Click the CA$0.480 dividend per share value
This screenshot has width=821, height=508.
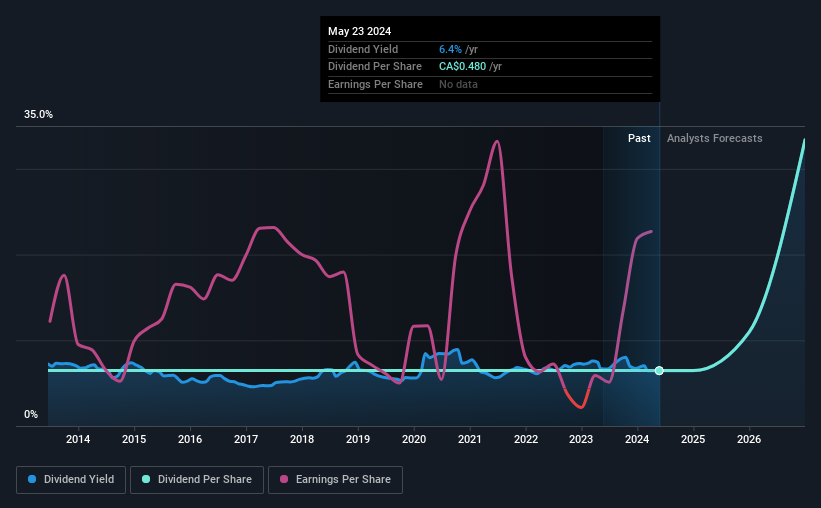[462, 67]
